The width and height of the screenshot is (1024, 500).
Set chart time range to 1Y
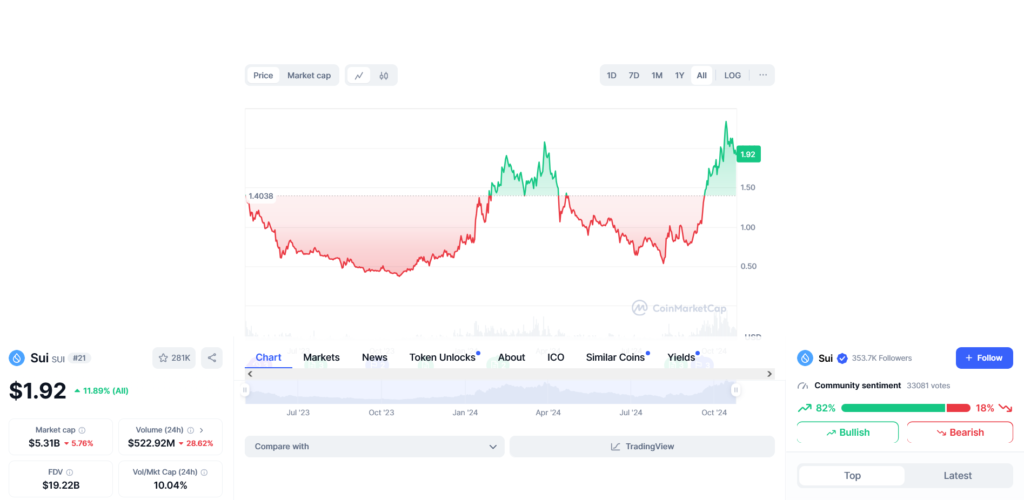tap(680, 75)
